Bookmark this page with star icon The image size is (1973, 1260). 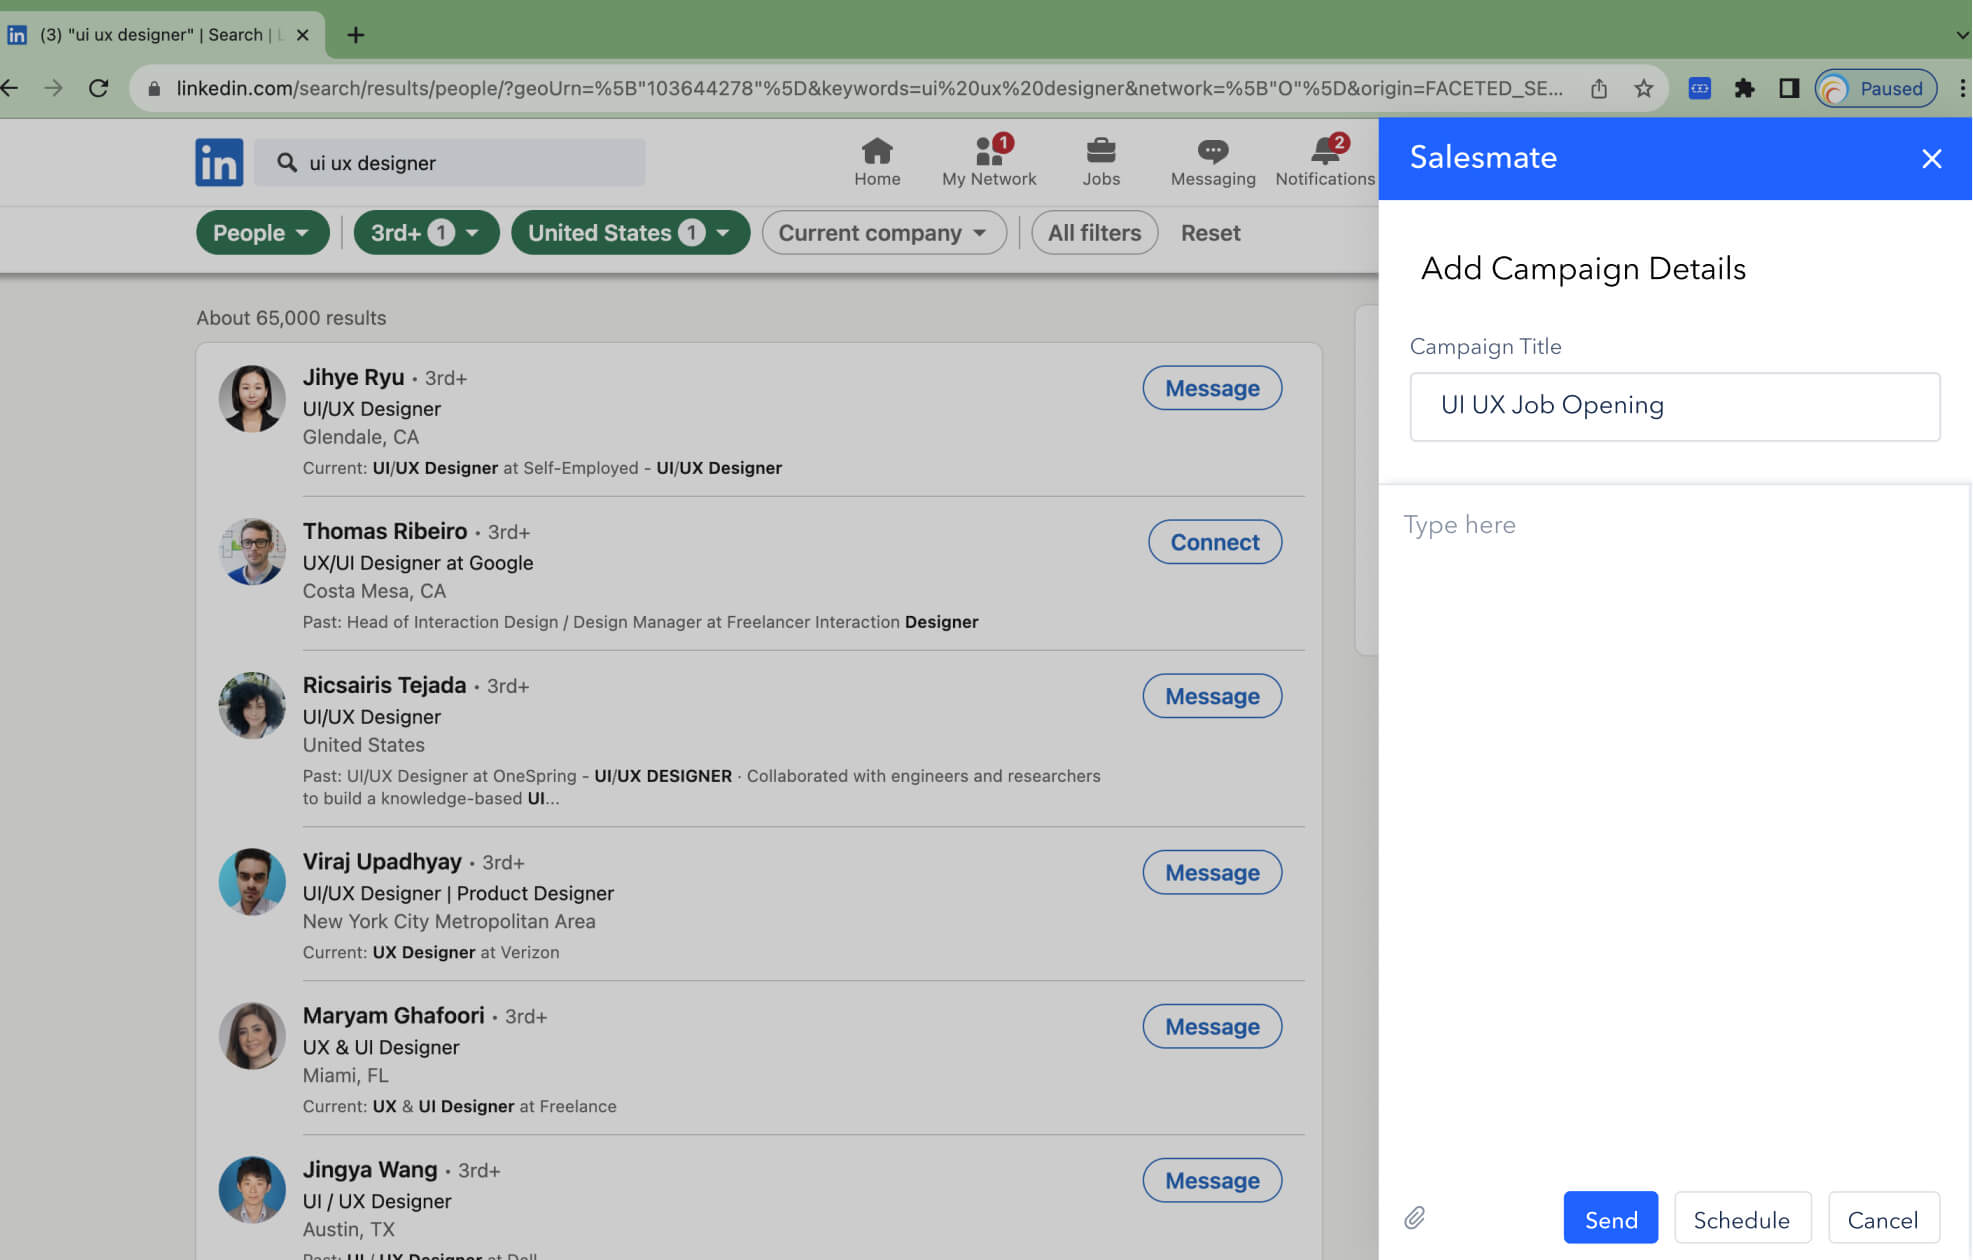(x=1643, y=88)
